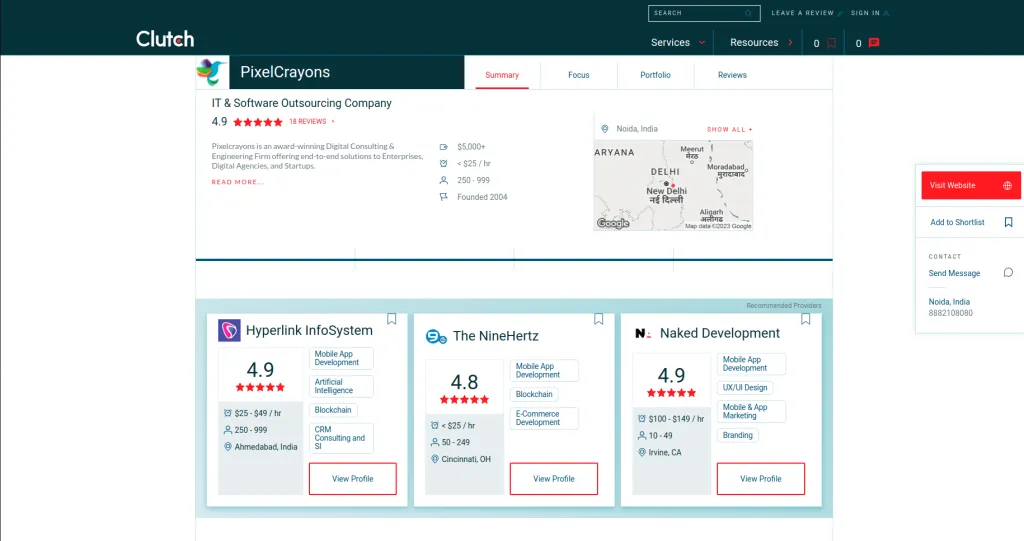Click The NineHertz logo icon

pos(436,336)
